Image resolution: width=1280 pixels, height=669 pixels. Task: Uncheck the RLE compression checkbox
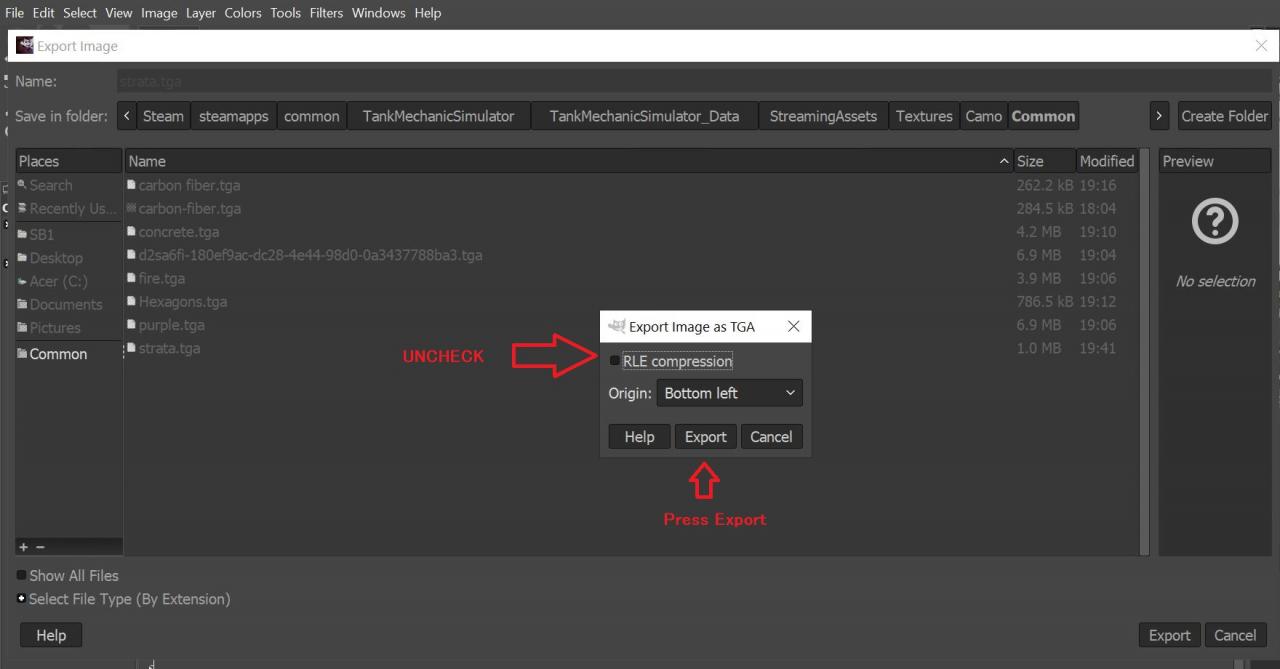click(x=614, y=361)
